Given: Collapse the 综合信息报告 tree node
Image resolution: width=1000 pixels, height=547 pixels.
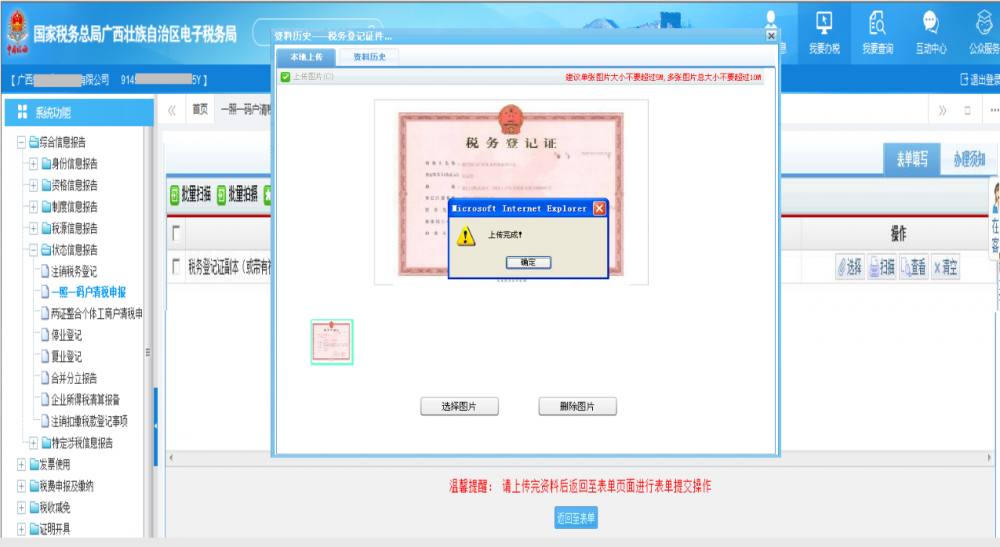Looking at the screenshot, I should [22, 142].
